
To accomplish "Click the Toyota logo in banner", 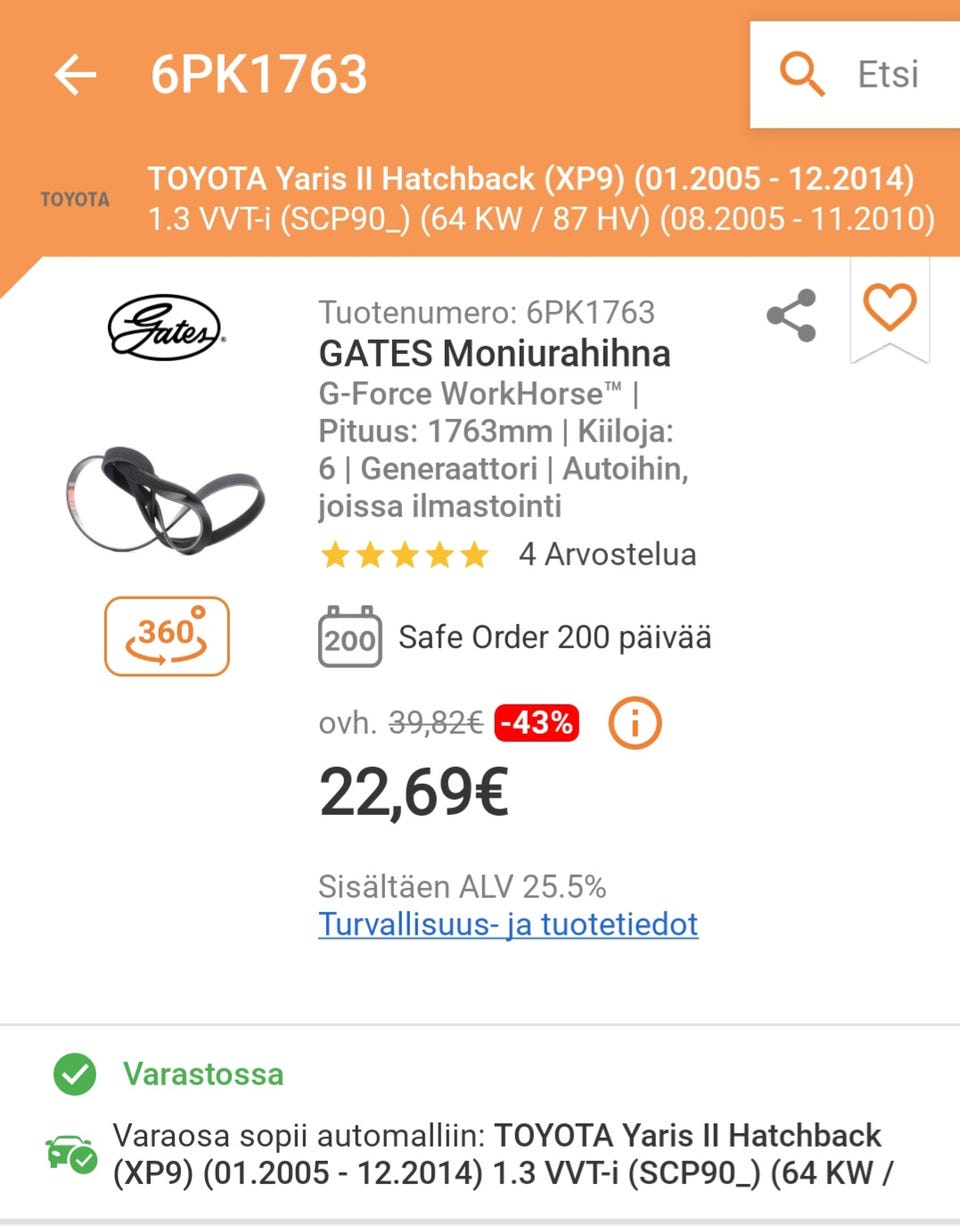I will pyautogui.click(x=75, y=199).
